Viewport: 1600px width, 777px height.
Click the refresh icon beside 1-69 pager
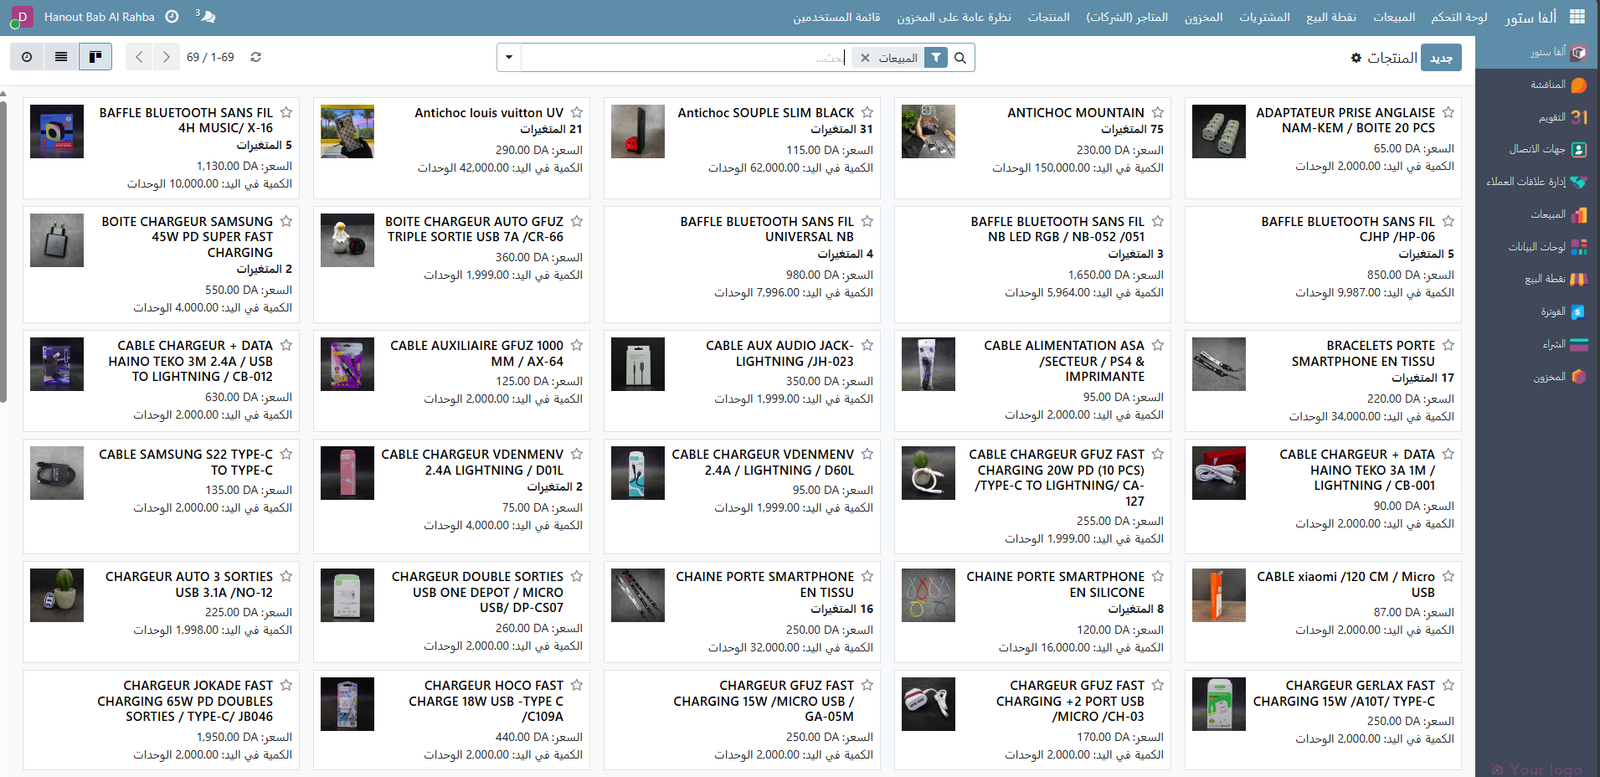(x=256, y=57)
